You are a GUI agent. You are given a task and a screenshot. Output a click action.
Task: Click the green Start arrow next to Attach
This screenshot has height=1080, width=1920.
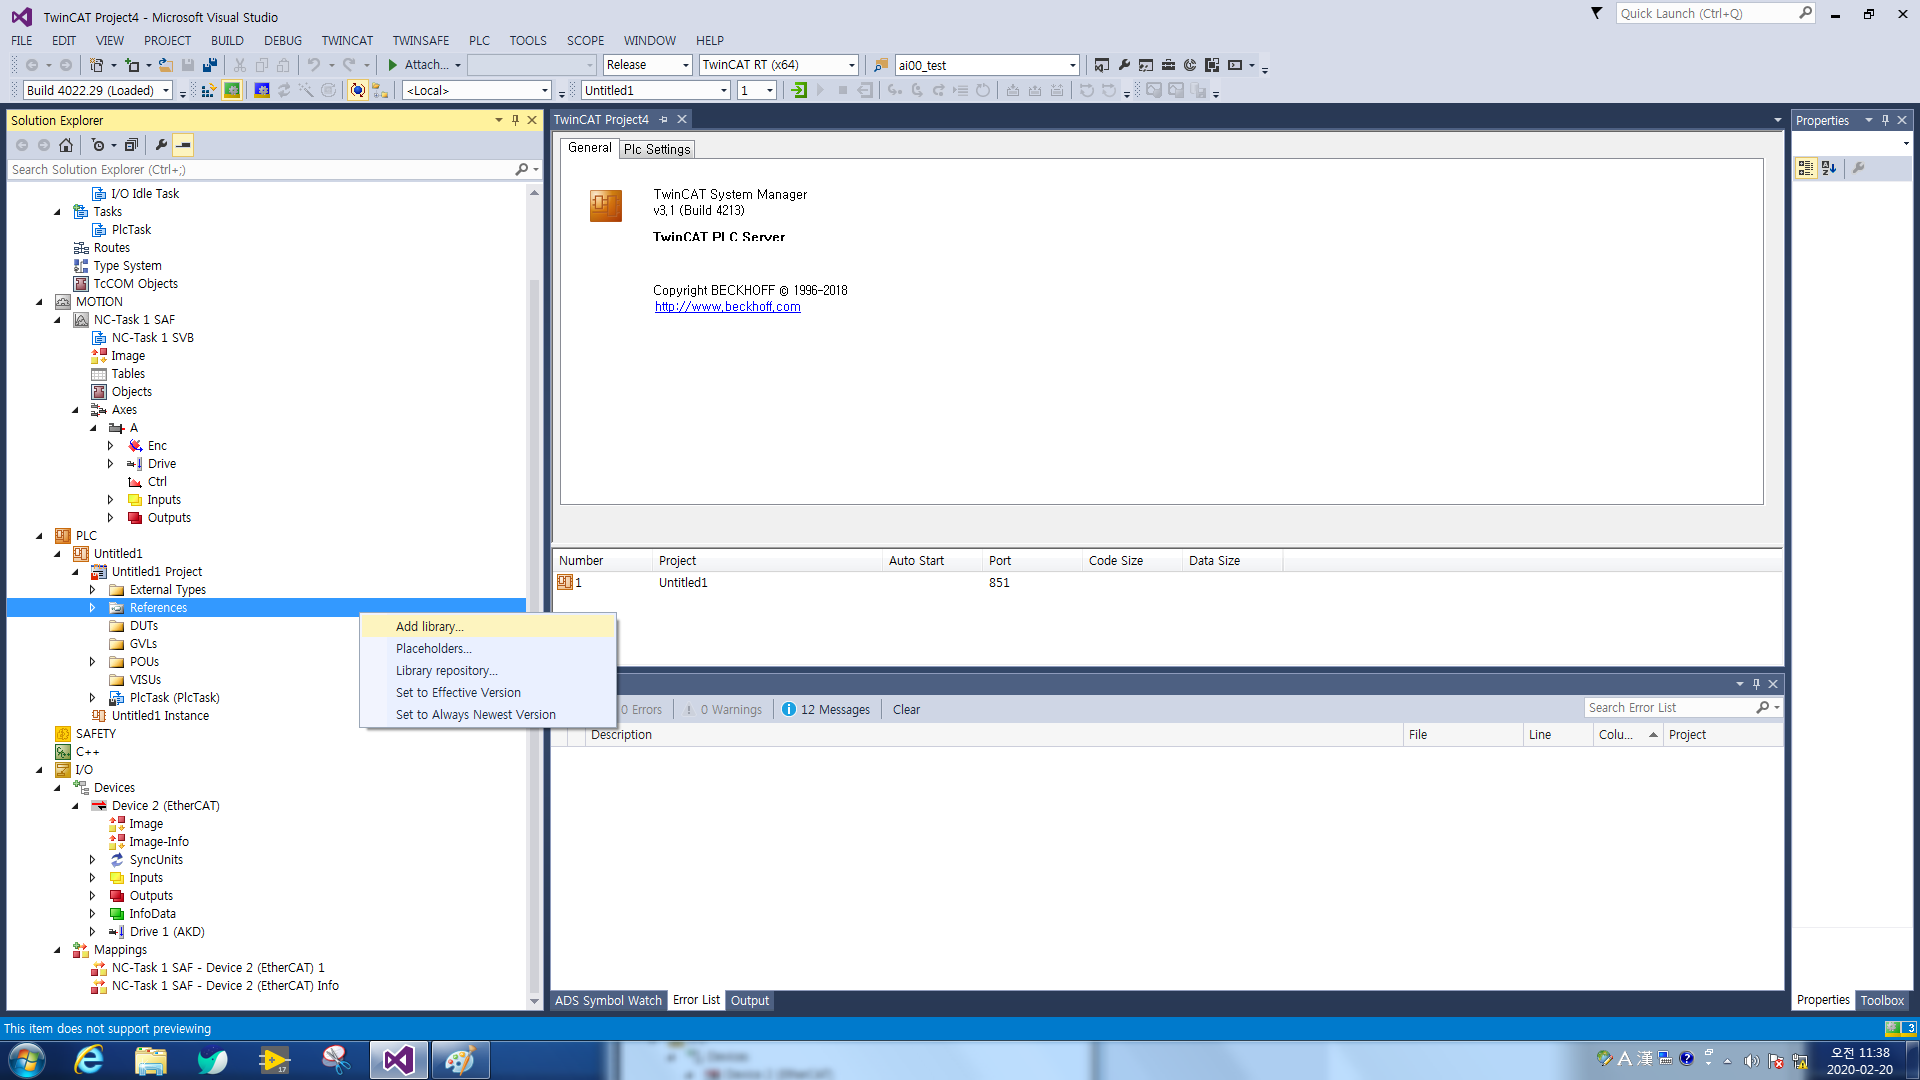(393, 65)
